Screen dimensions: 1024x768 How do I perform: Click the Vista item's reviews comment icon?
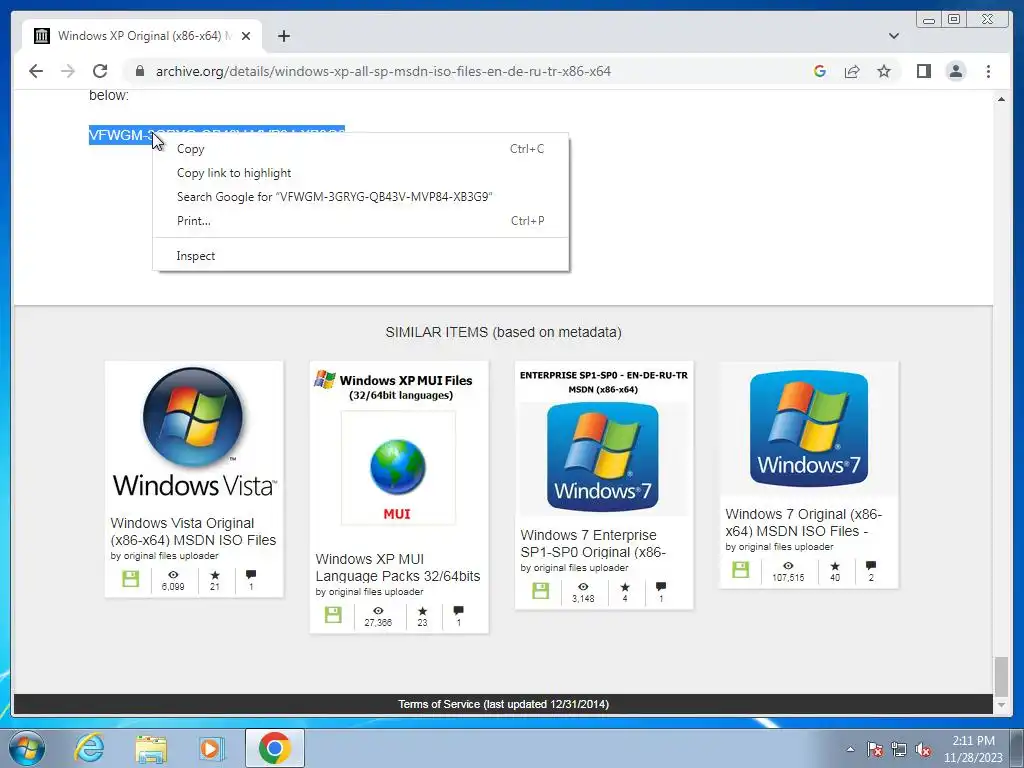(x=251, y=575)
